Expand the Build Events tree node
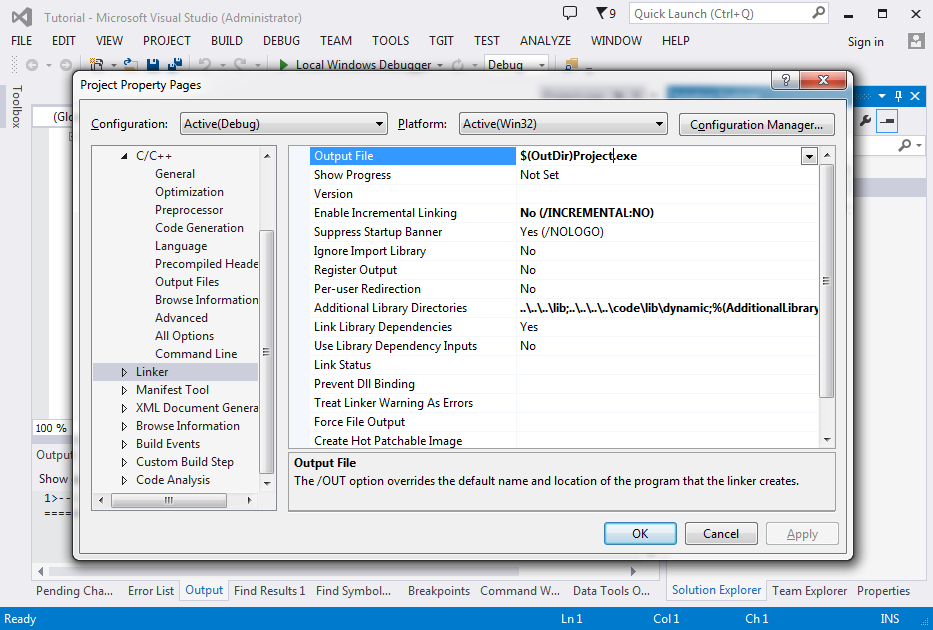The height and width of the screenshot is (630, 933). coord(124,444)
